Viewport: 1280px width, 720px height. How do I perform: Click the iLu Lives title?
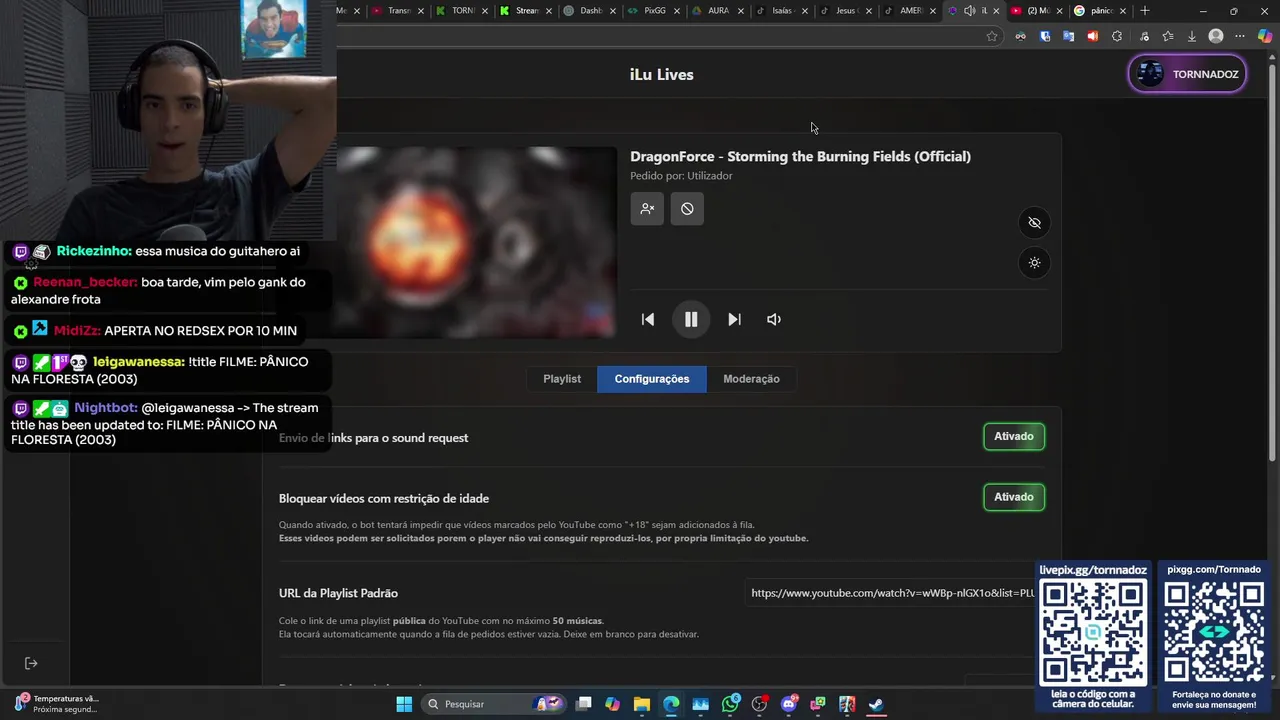tap(661, 74)
